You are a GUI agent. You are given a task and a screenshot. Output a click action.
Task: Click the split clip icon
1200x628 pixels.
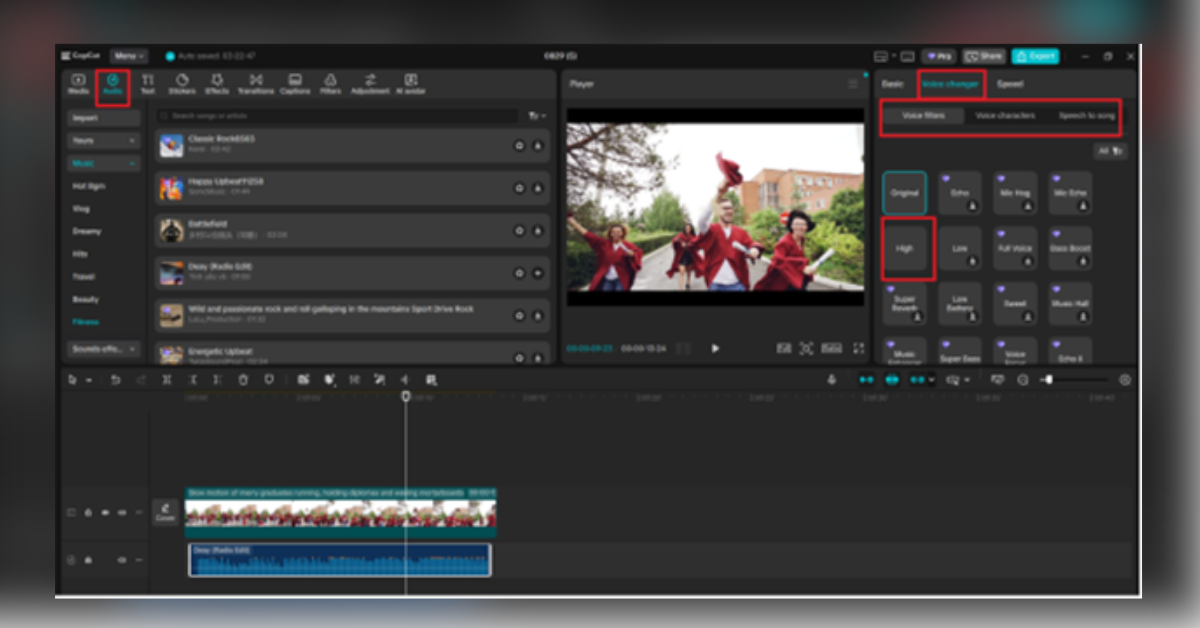click(167, 380)
